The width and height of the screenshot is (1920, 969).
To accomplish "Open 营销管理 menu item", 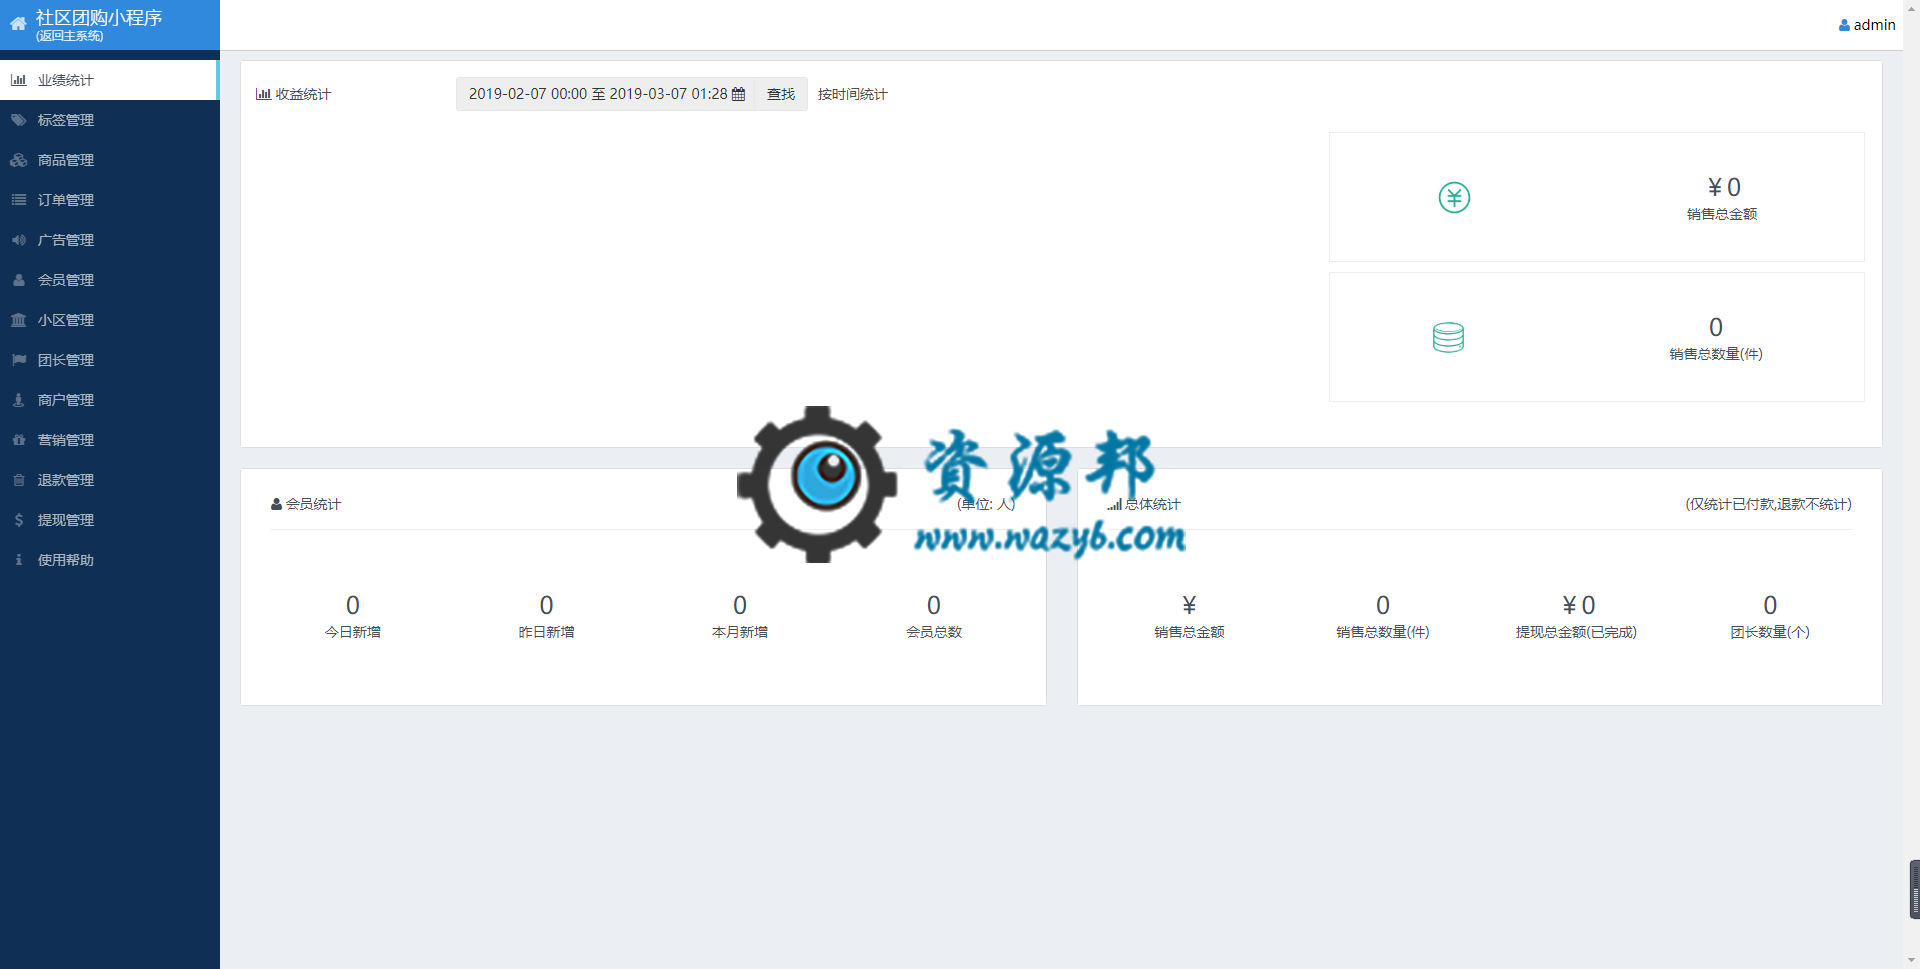I will click(110, 440).
